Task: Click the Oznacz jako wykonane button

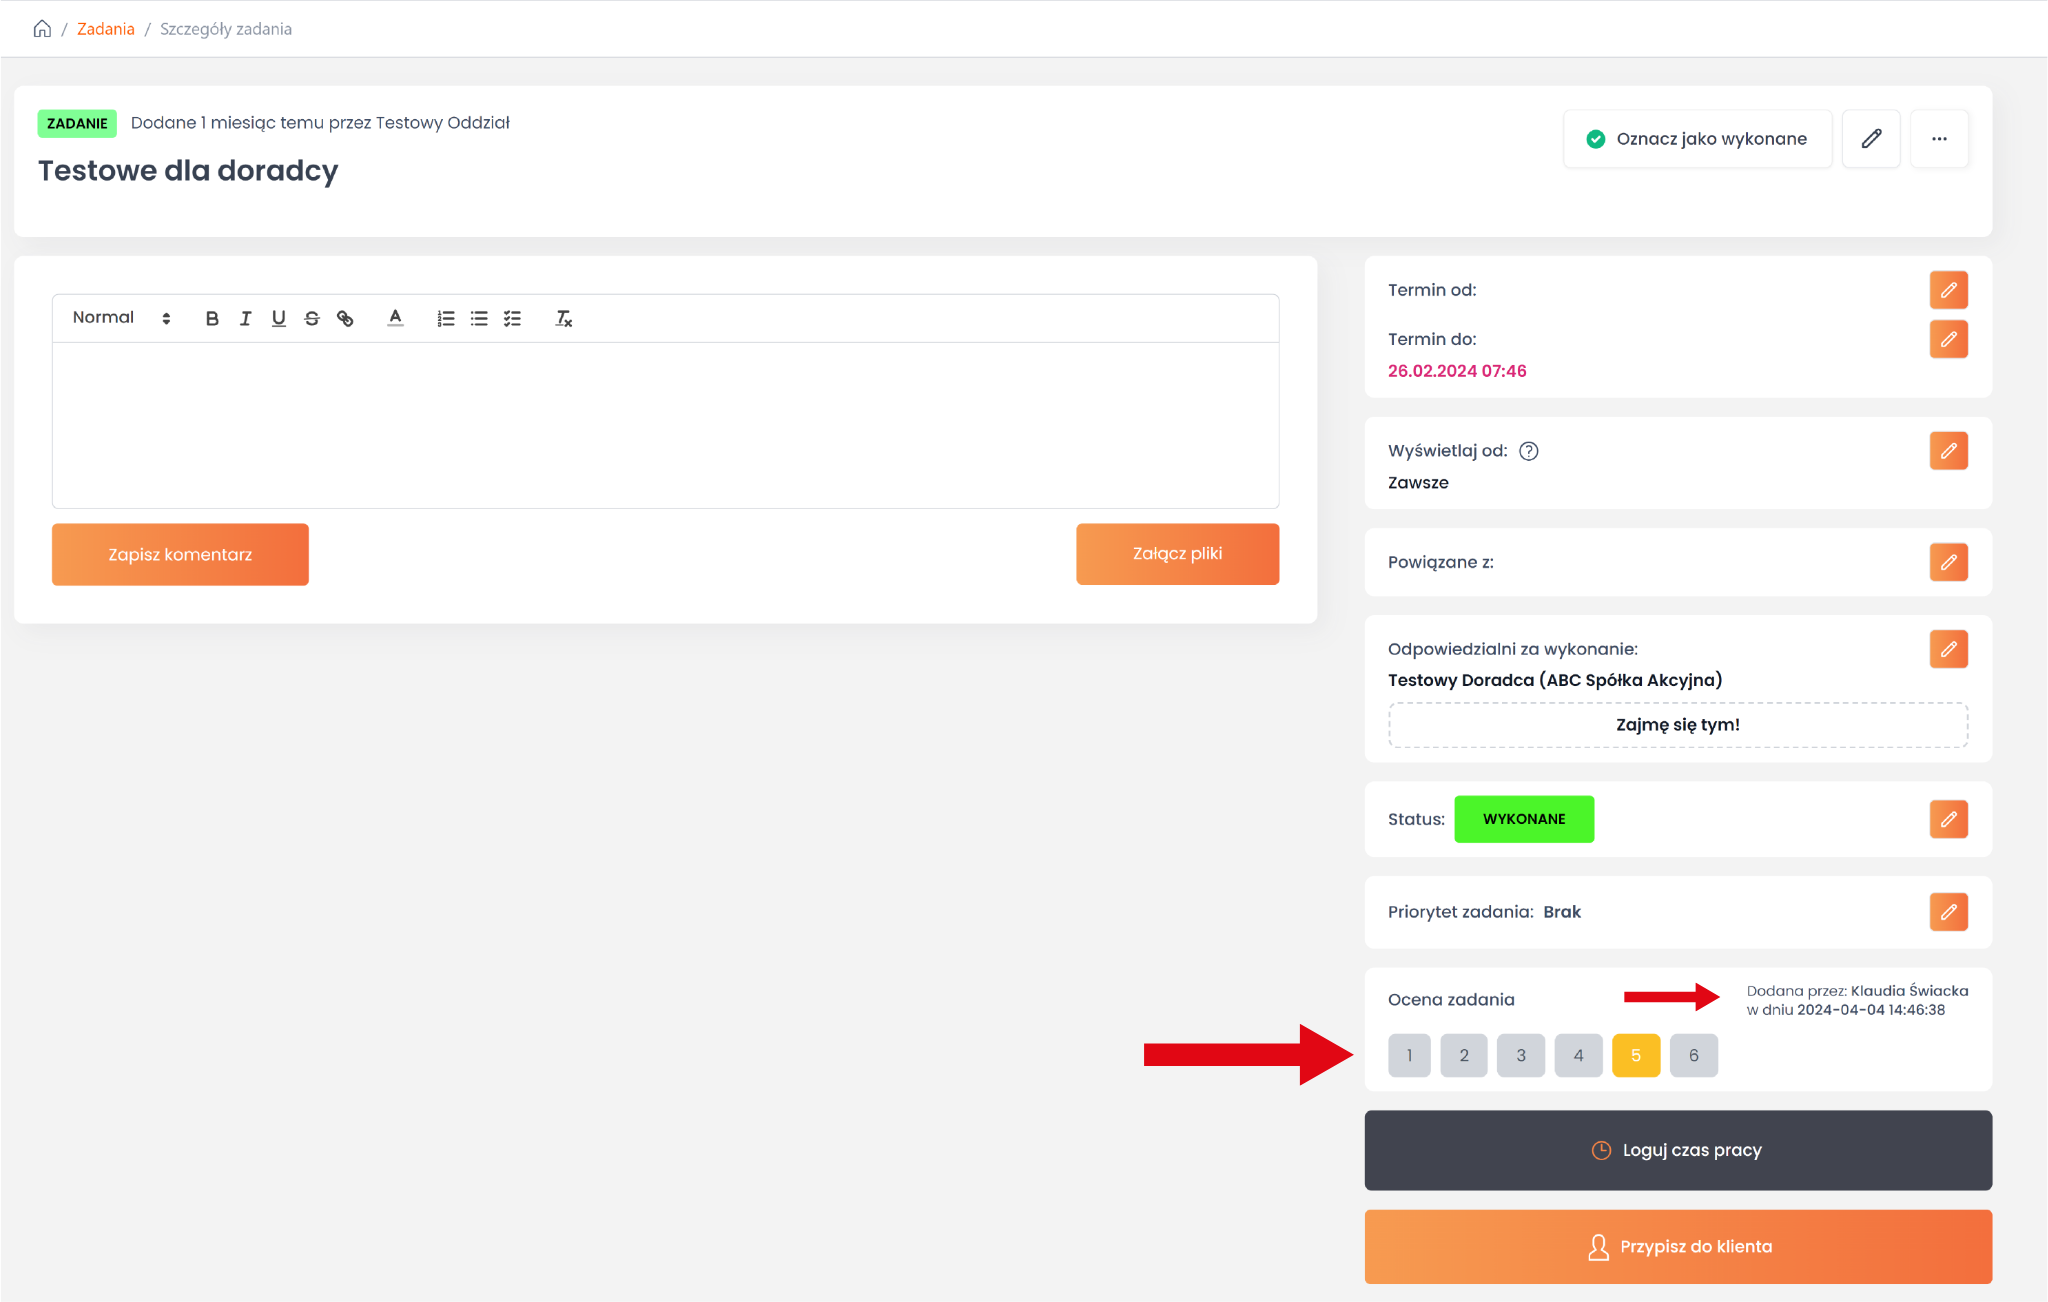Action: tap(1697, 139)
